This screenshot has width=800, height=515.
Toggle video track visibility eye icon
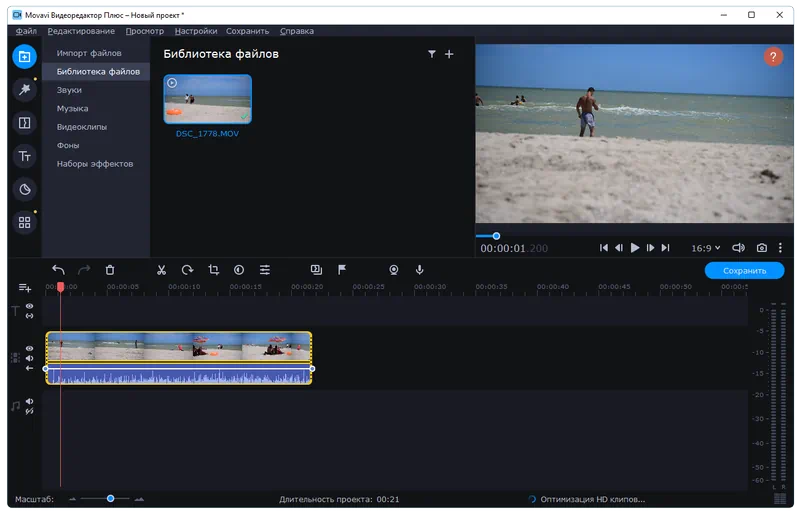point(29,349)
